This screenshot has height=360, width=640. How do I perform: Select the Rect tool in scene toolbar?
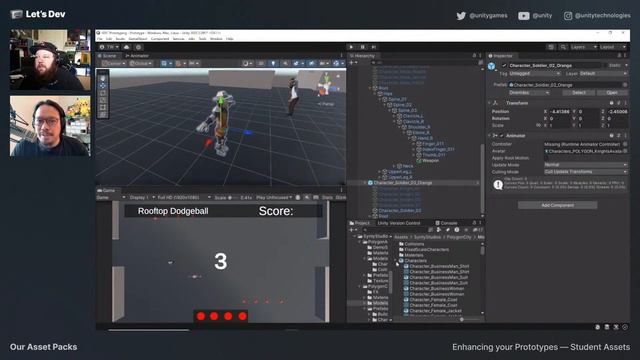click(x=102, y=107)
